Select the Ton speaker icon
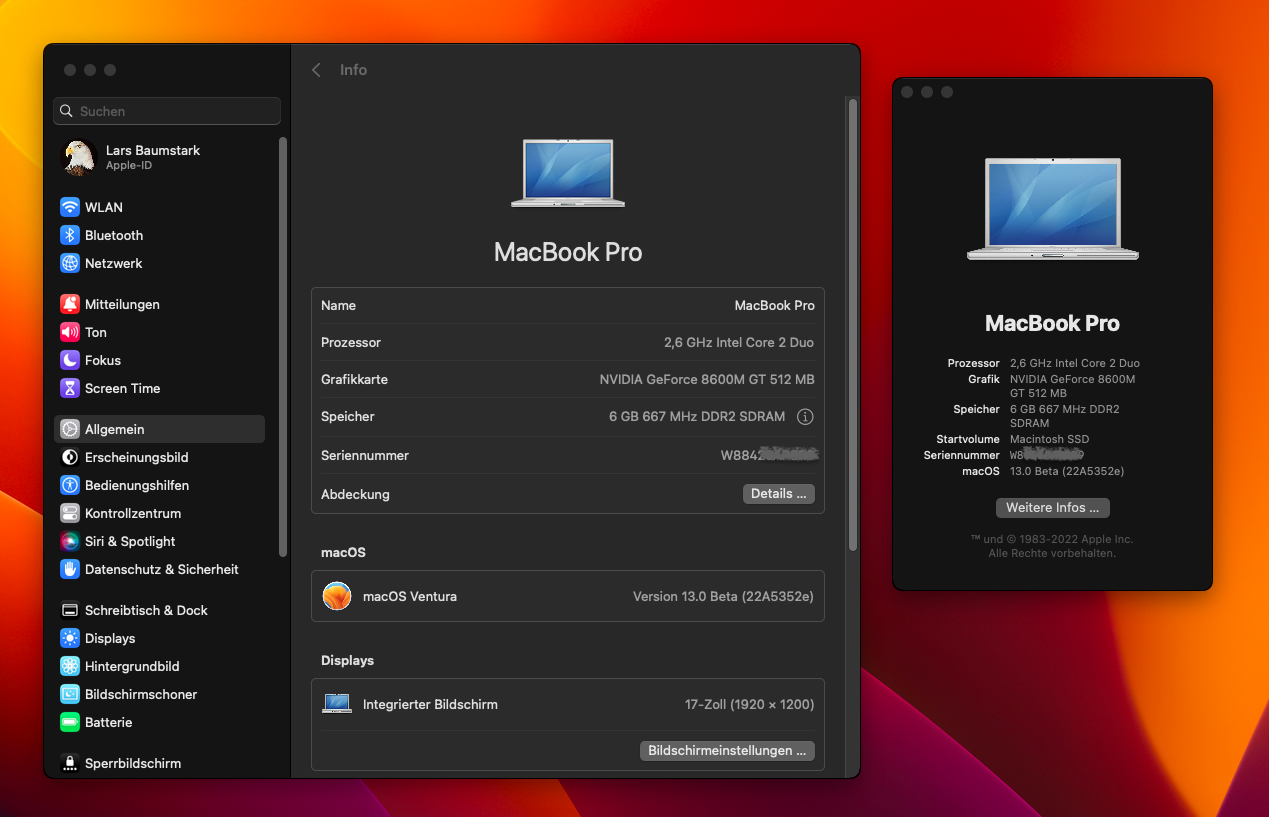This screenshot has height=817, width=1269. point(70,332)
